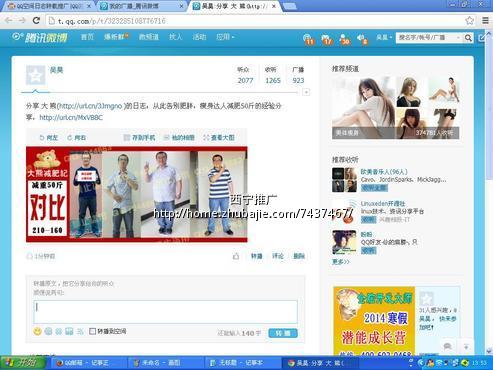Click 收听全部 under 欧美音乐人

pos(374,188)
